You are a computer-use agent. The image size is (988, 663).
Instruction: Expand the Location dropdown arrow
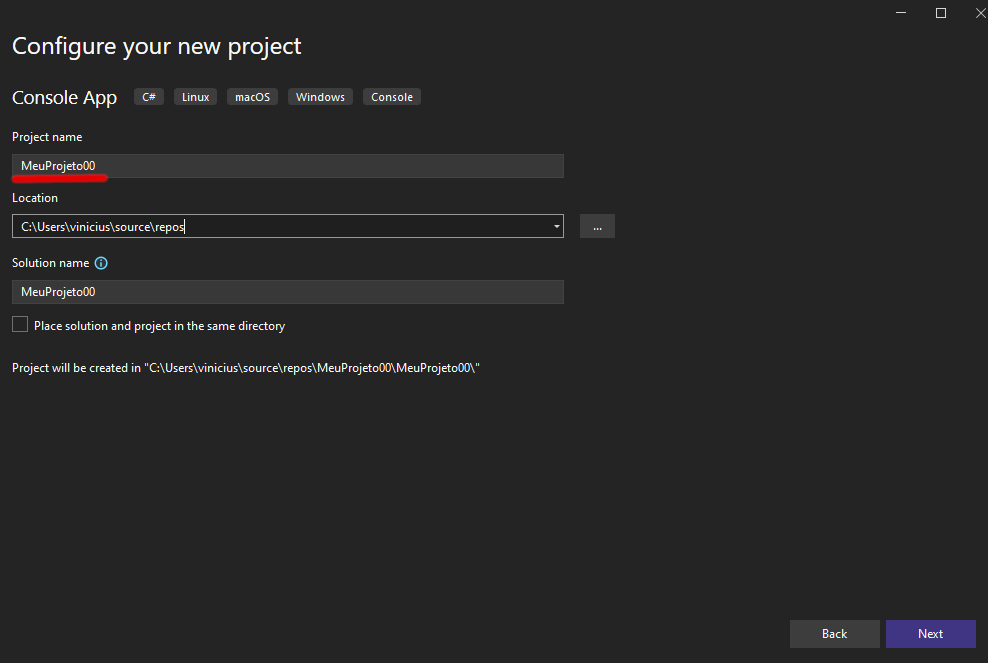556,227
